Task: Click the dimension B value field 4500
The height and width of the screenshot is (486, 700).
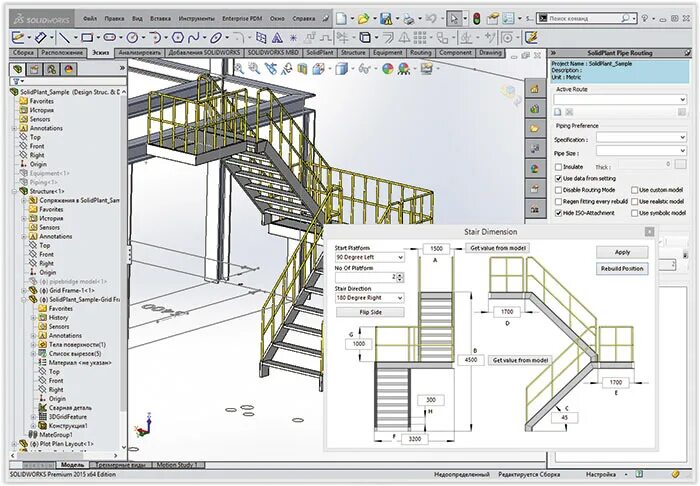Action: (x=471, y=360)
